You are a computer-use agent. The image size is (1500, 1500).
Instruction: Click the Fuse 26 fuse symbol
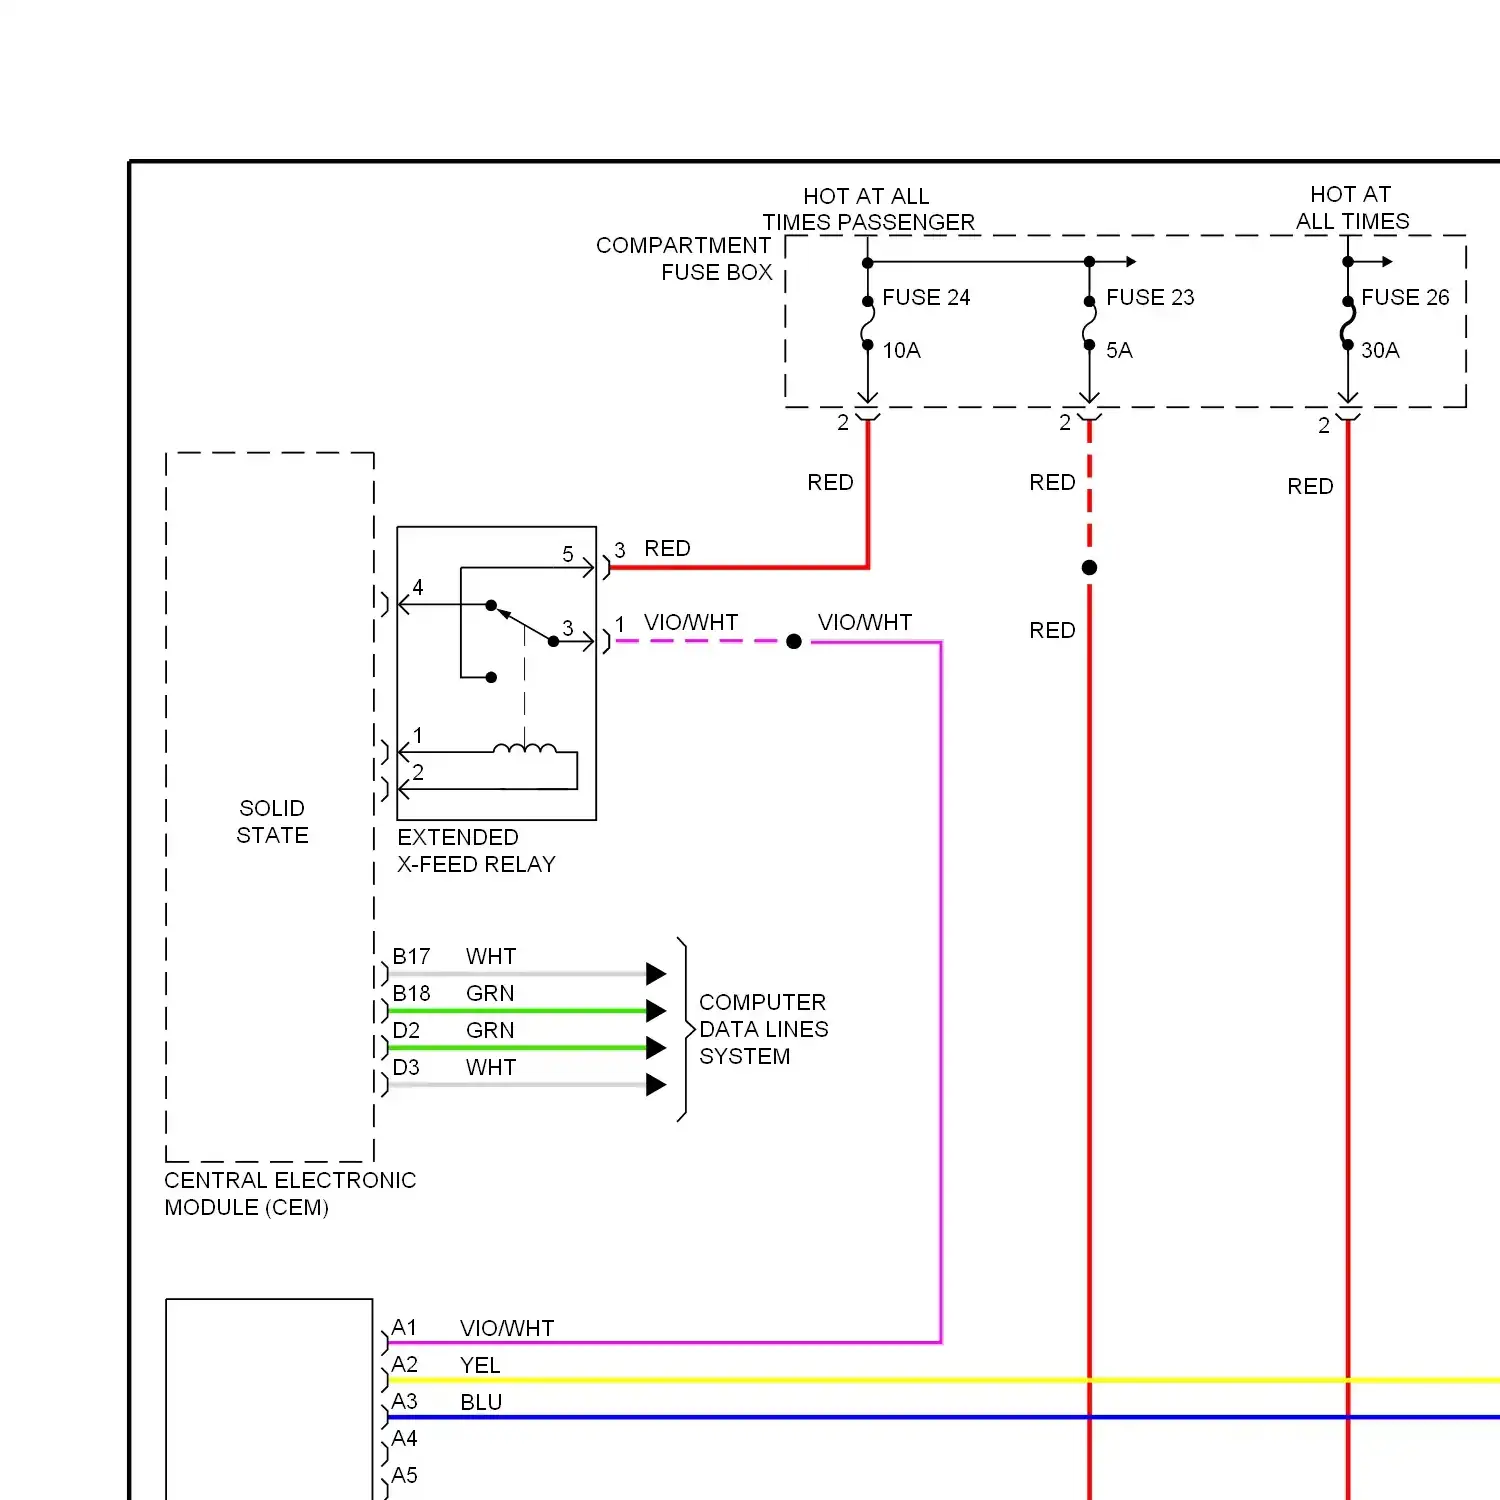coord(1348,323)
